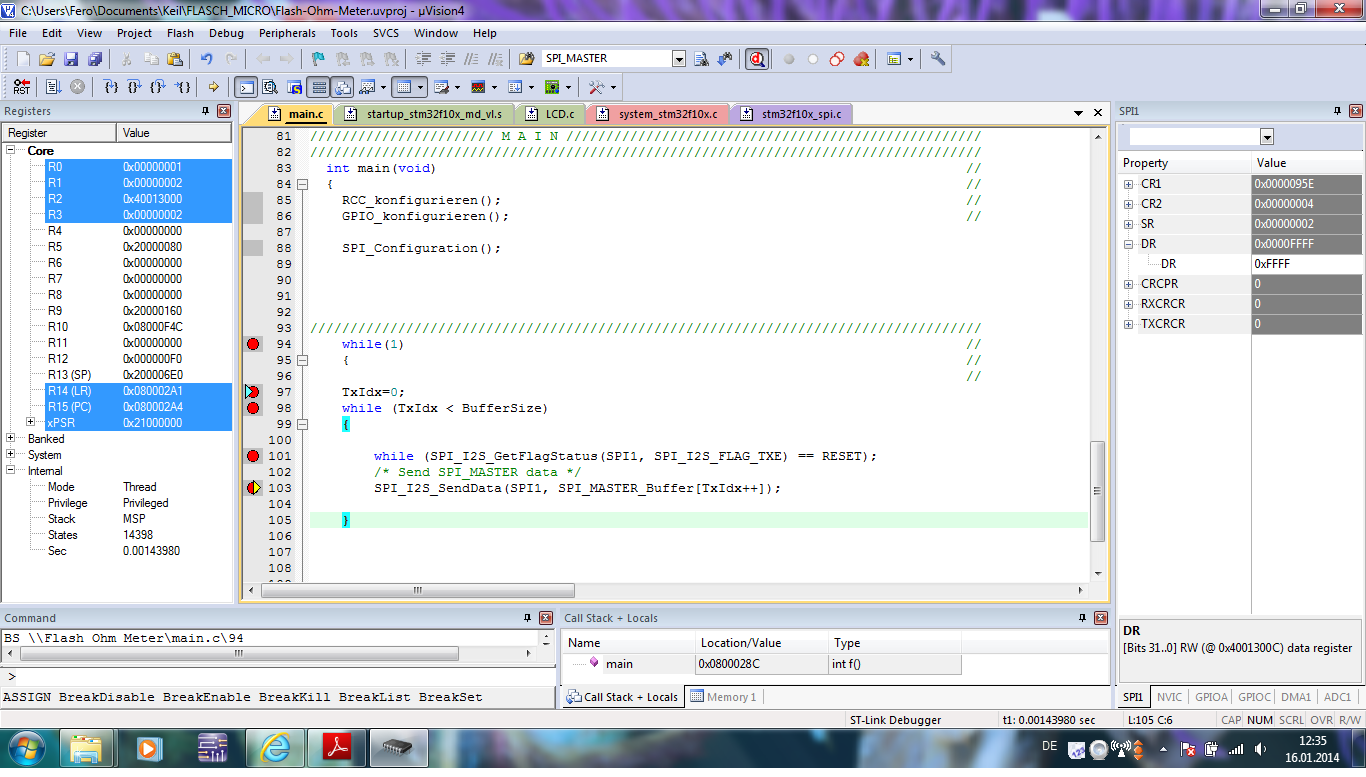
Task: Click the Undo icon
Action: click(x=206, y=59)
